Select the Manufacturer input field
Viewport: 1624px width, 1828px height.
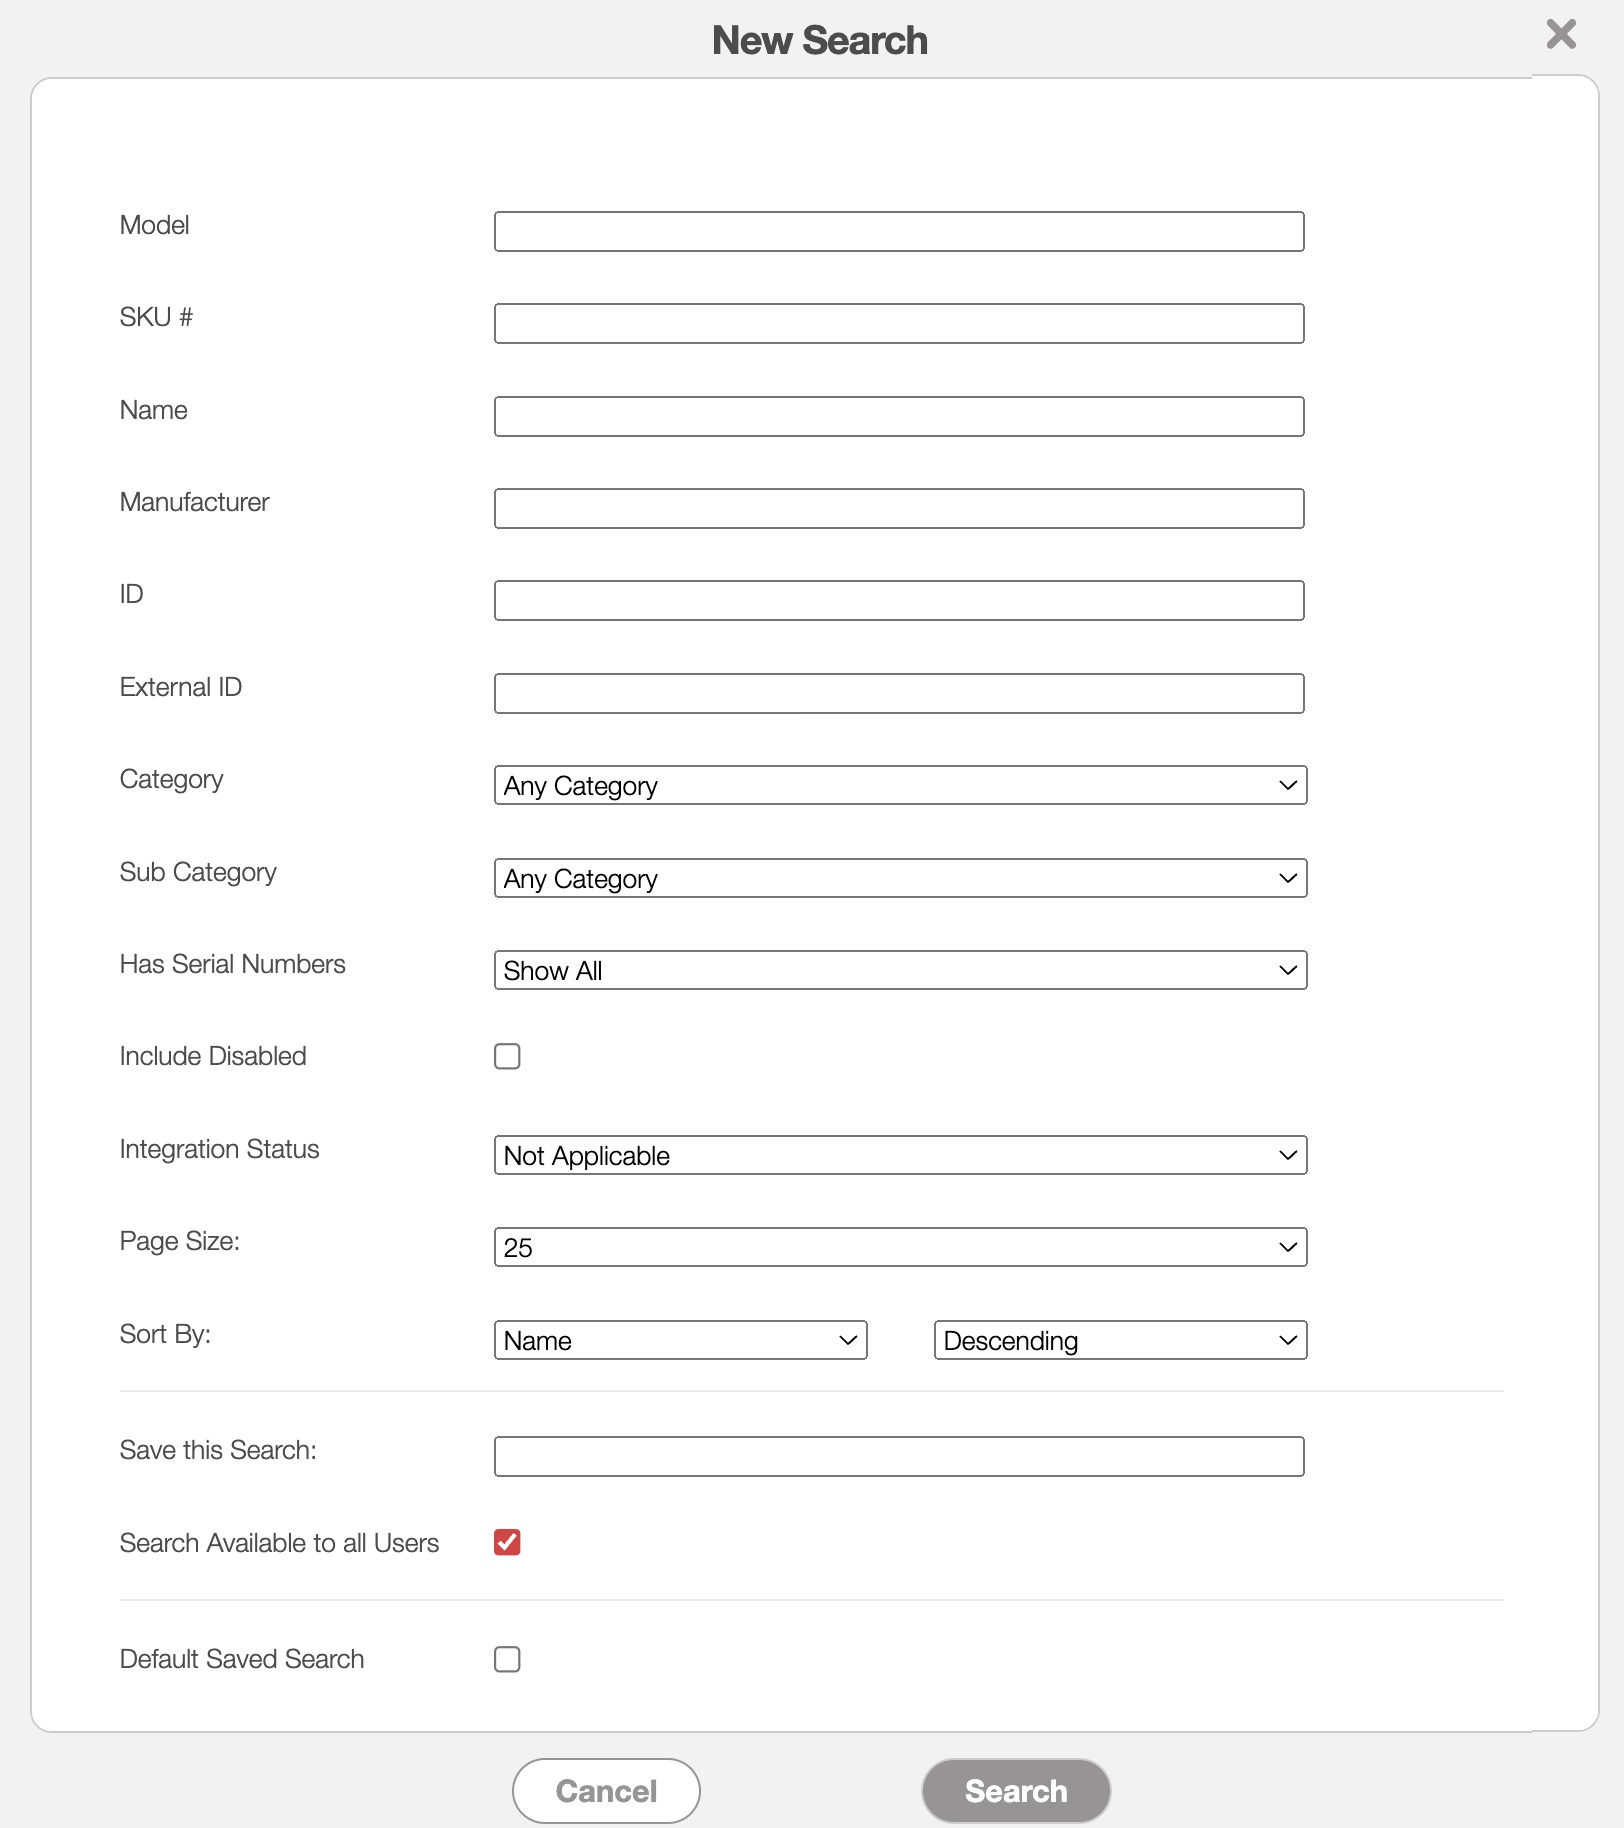point(898,509)
